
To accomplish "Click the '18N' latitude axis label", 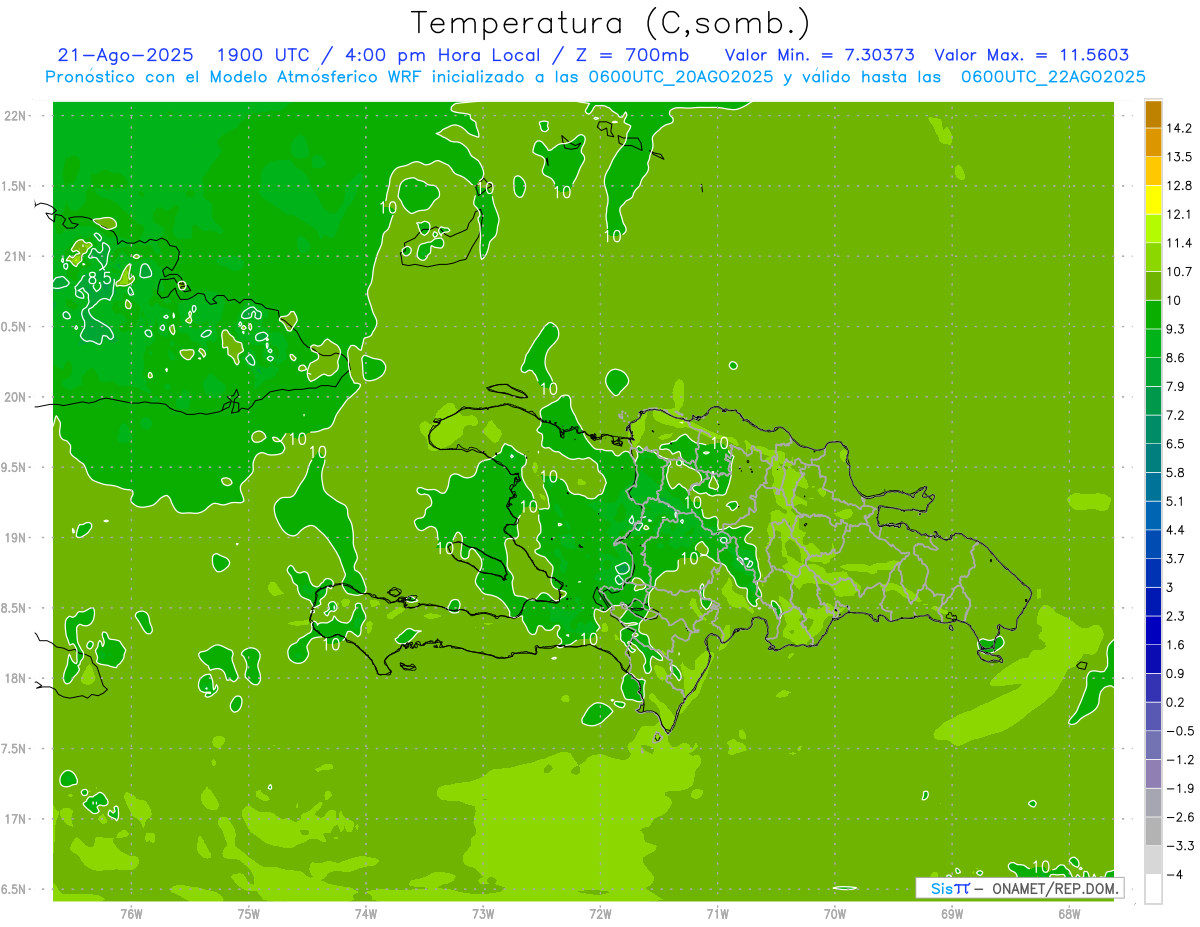I will [x=15, y=678].
